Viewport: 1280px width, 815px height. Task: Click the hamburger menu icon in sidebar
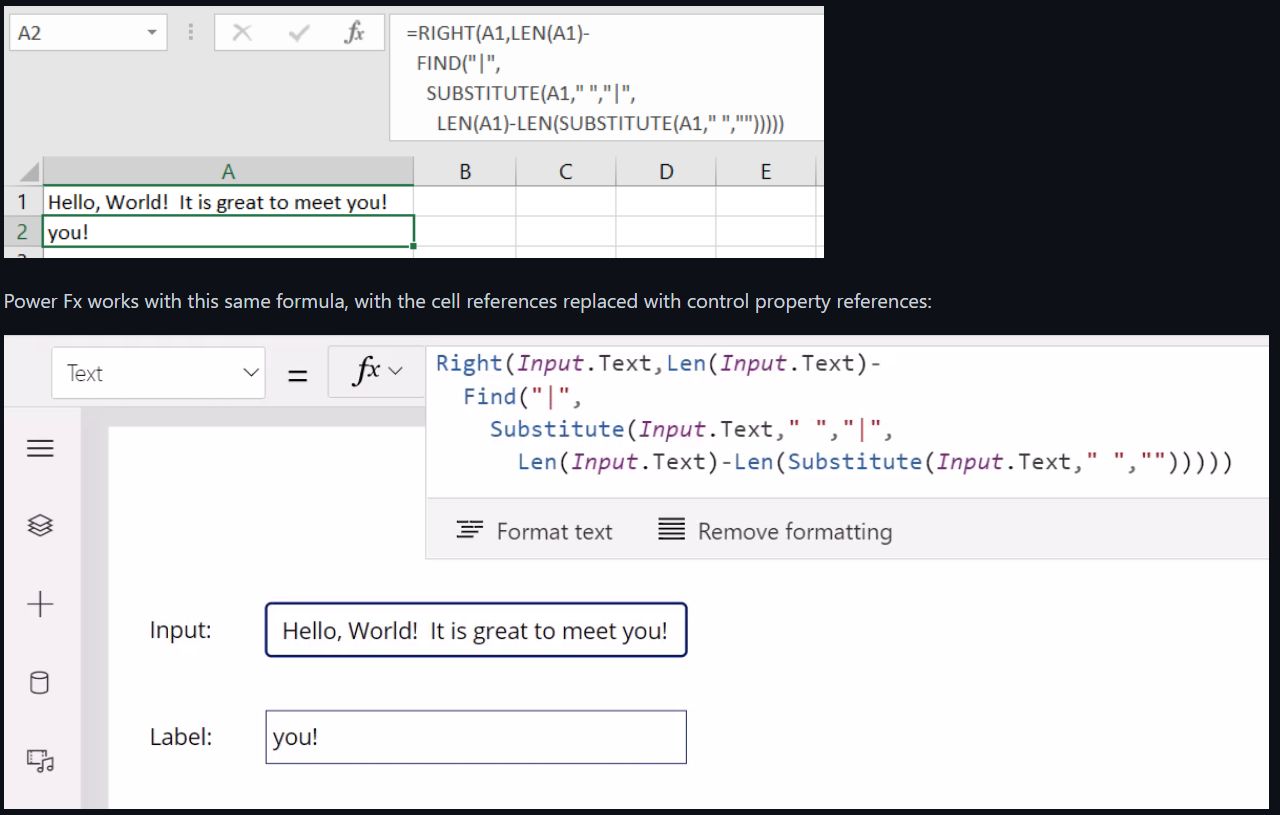point(40,448)
